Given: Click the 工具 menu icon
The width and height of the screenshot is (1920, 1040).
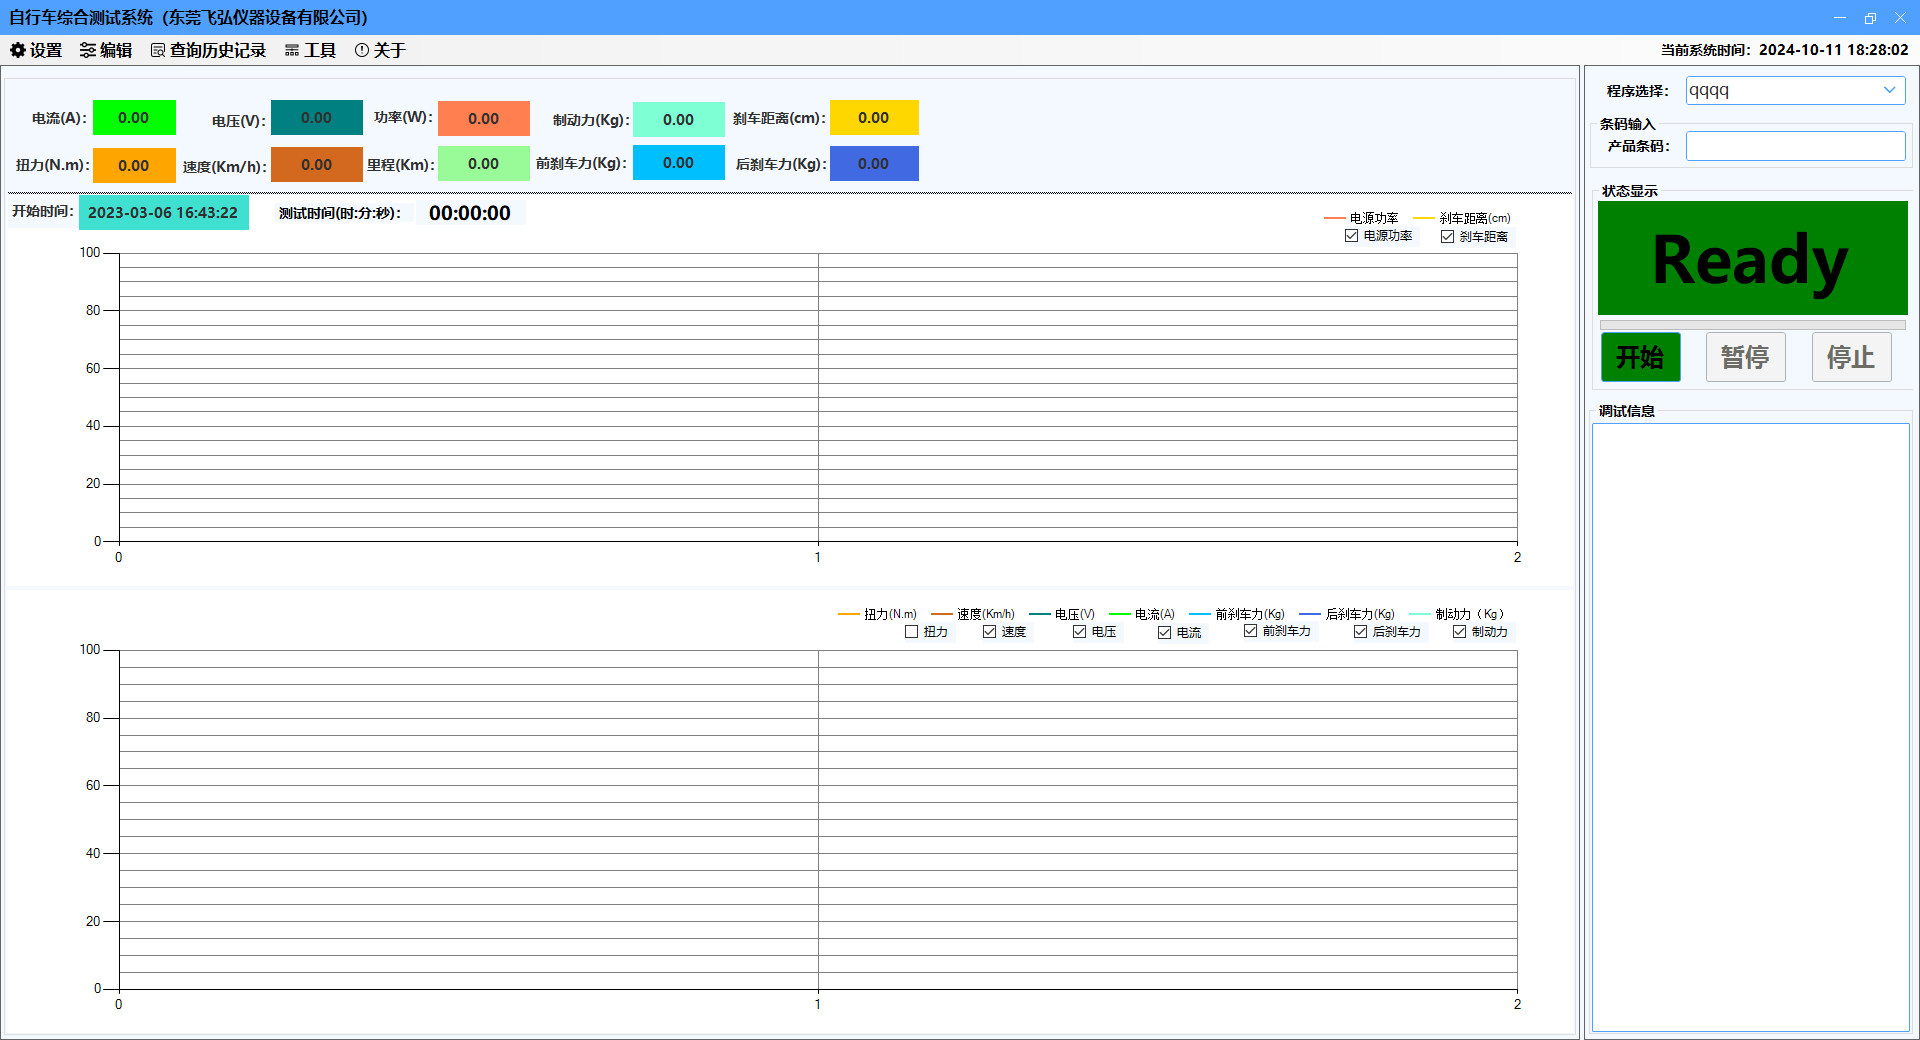Looking at the screenshot, I should pos(292,50).
